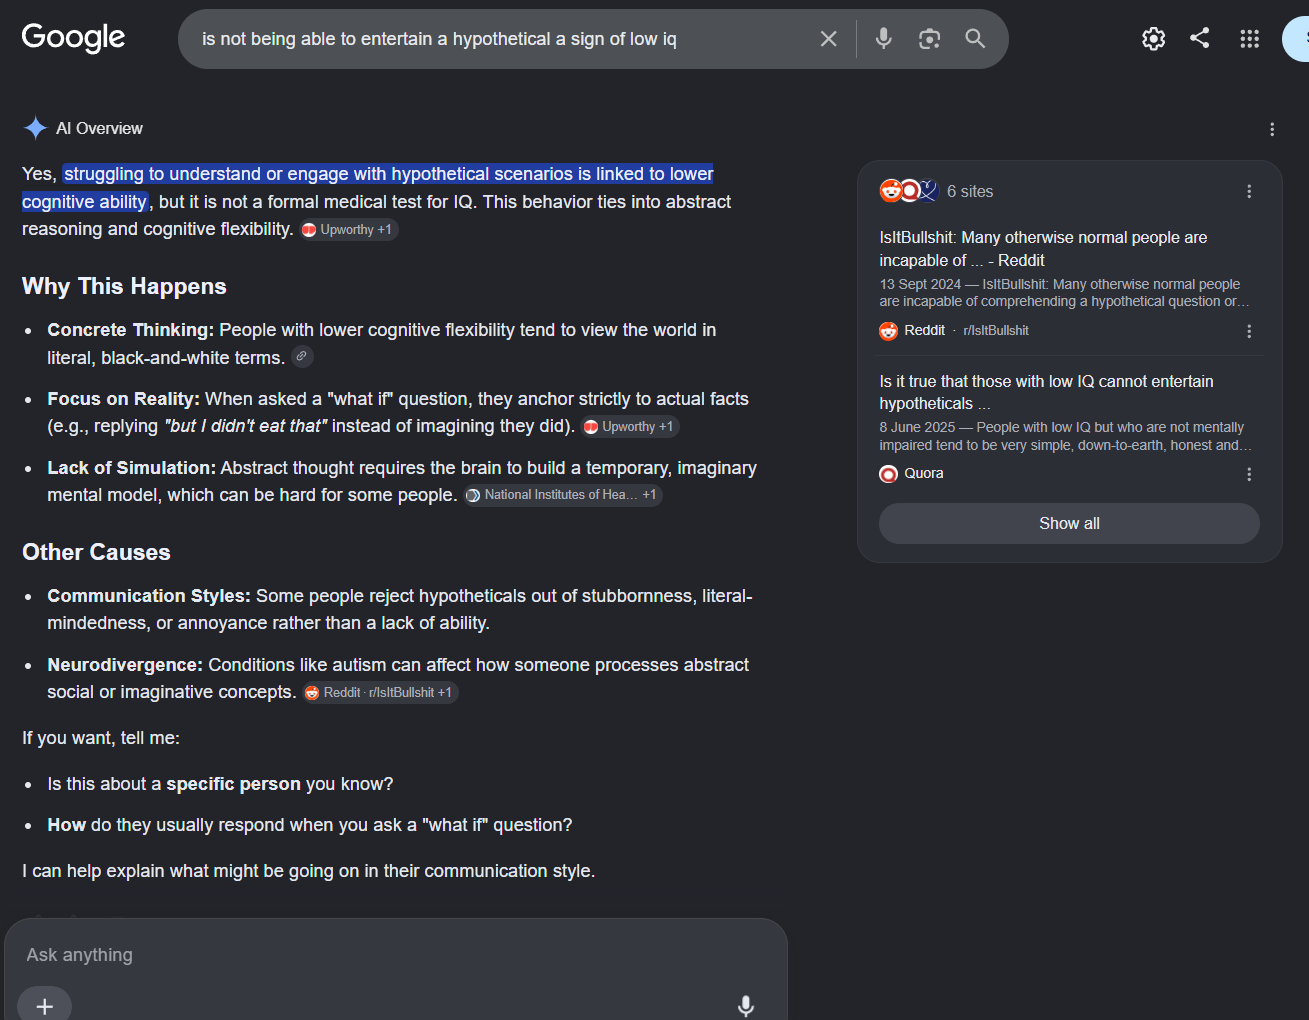Open the settings gear icon
This screenshot has height=1020, width=1309.
point(1154,39)
